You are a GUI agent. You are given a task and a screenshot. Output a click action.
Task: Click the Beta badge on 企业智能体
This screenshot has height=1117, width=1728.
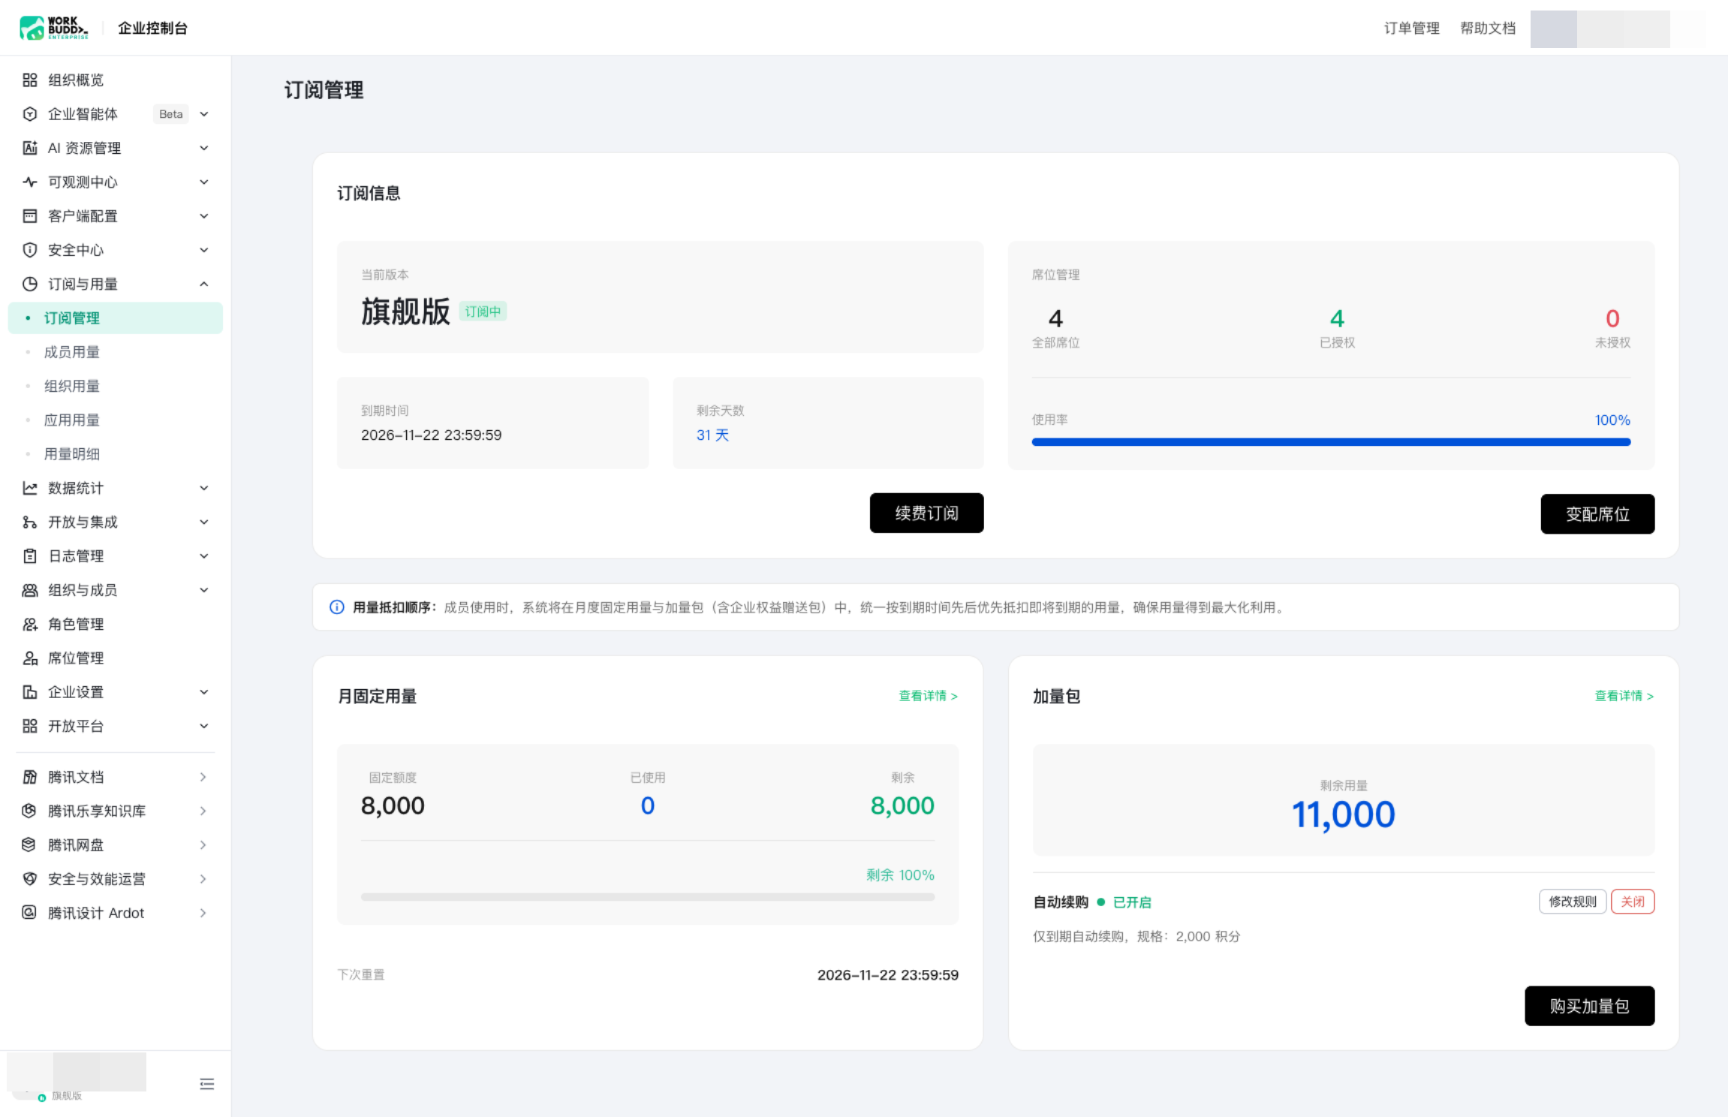171,114
